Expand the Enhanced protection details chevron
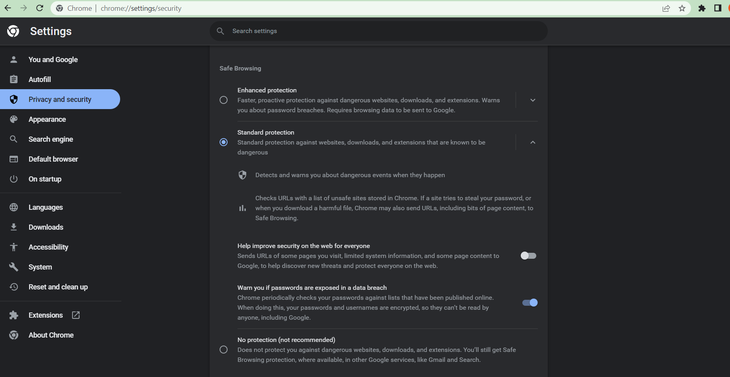Image resolution: width=730 pixels, height=377 pixels. (533, 100)
